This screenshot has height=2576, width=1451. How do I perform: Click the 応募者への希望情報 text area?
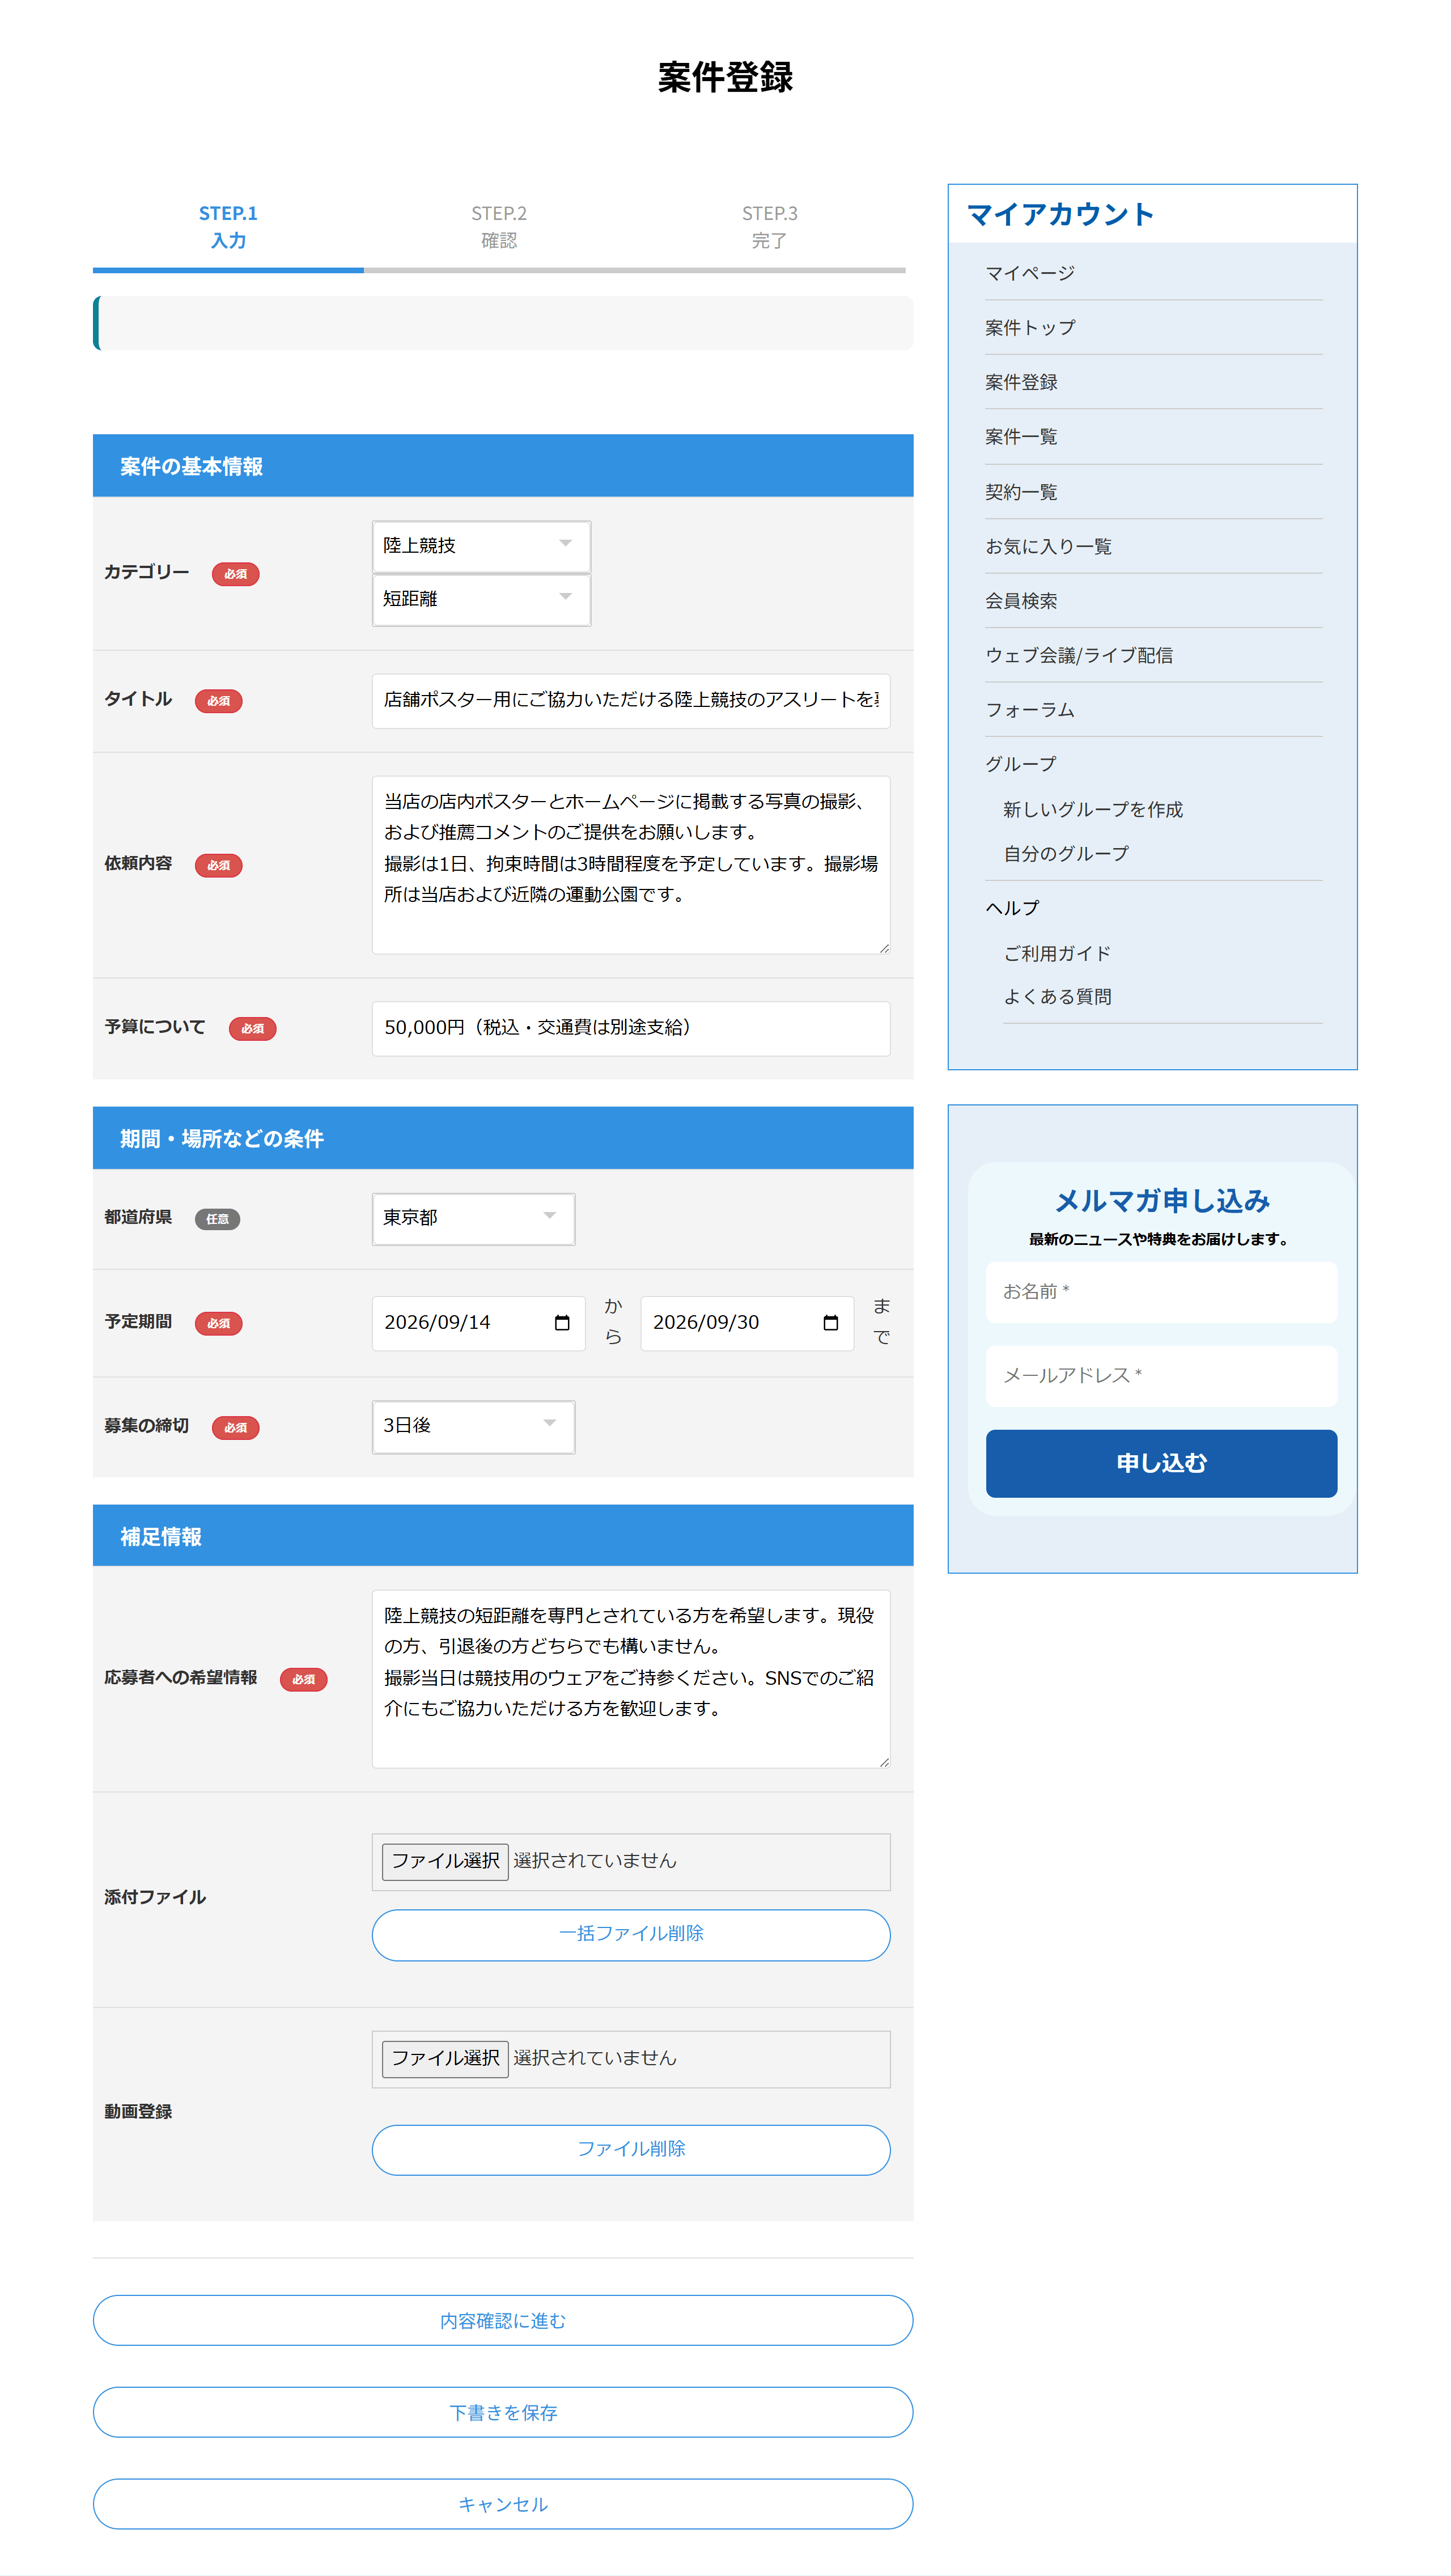(631, 1679)
